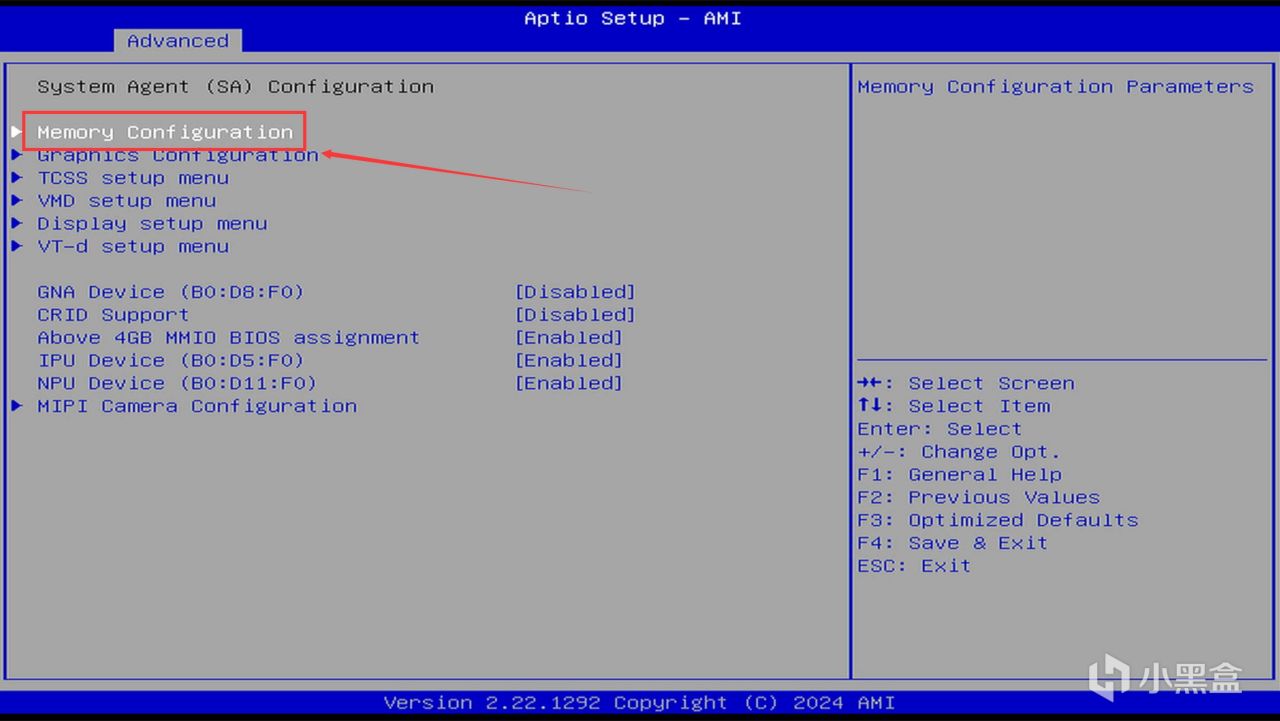The image size is (1280, 721).
Task: Select the CRID Support label
Action: coord(113,315)
